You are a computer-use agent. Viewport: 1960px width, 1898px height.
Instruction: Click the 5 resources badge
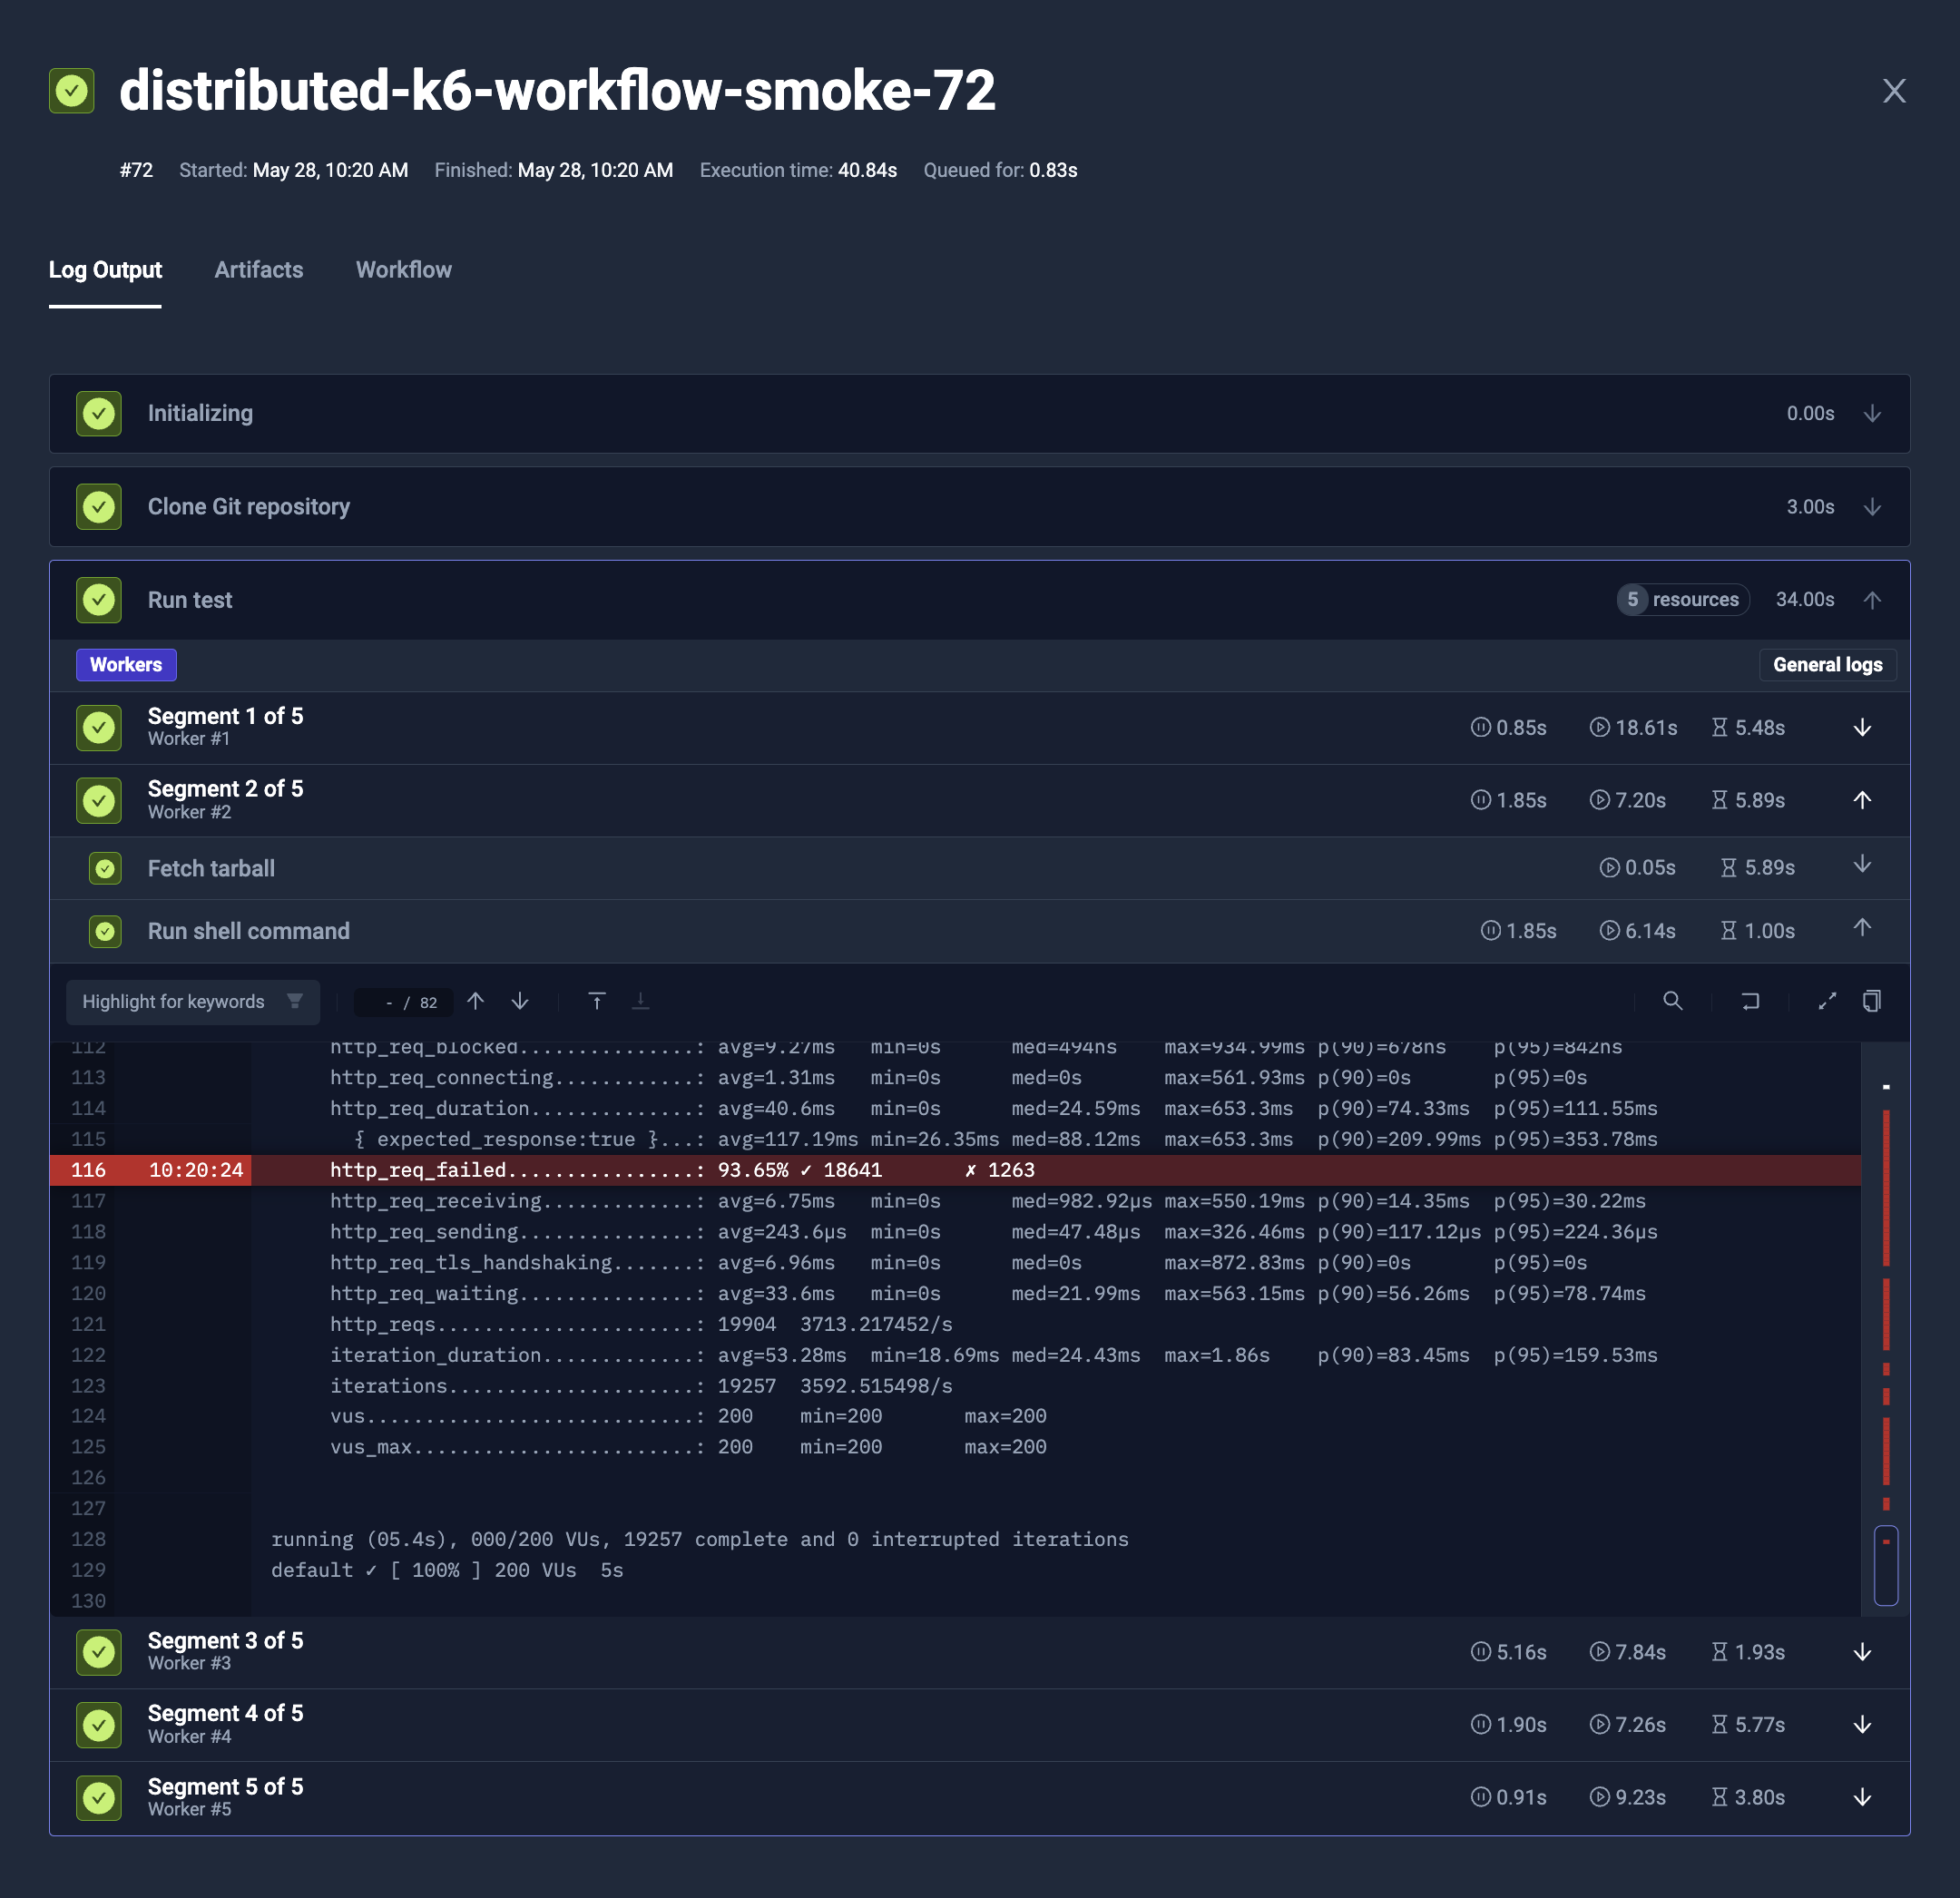pyautogui.click(x=1682, y=599)
